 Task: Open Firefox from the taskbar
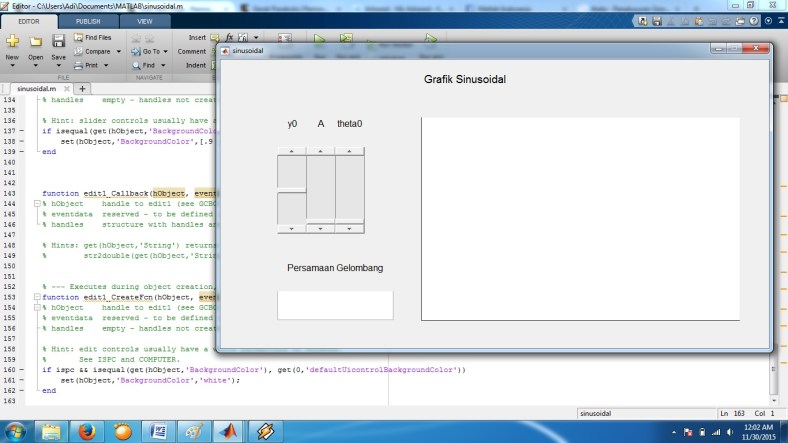point(86,431)
